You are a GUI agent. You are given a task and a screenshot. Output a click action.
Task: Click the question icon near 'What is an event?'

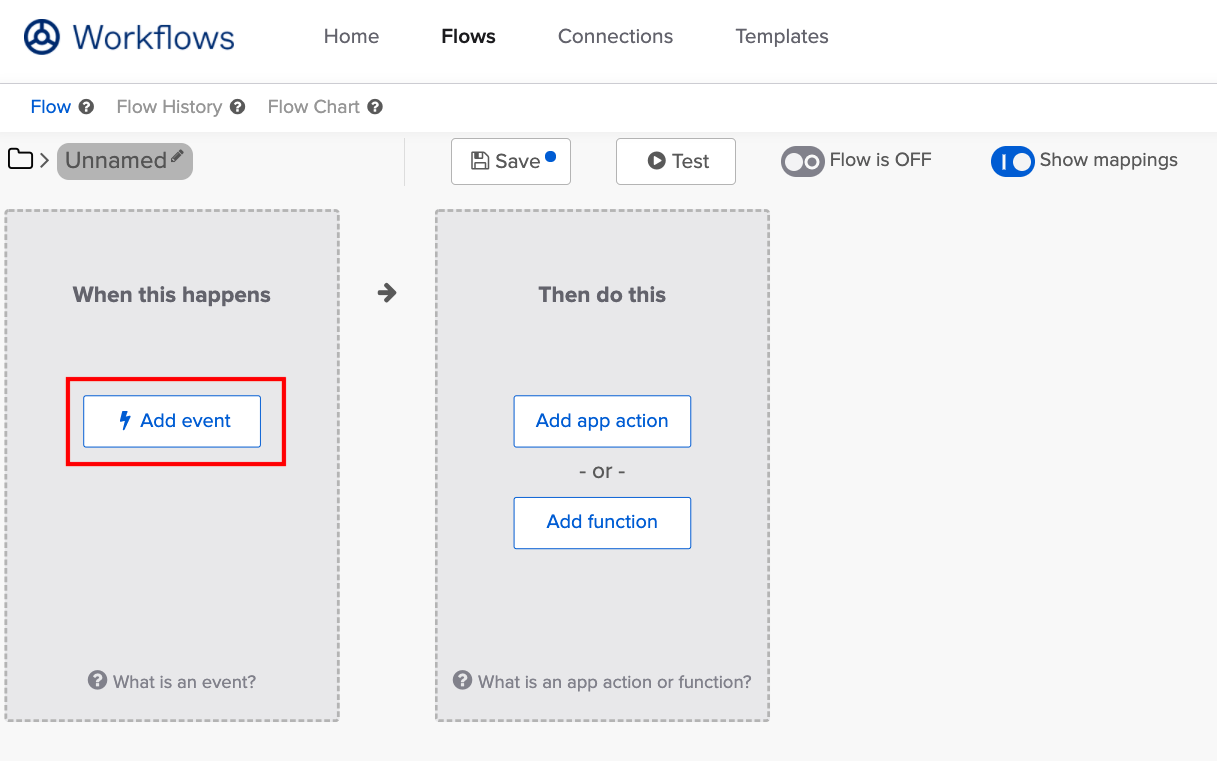click(97, 680)
